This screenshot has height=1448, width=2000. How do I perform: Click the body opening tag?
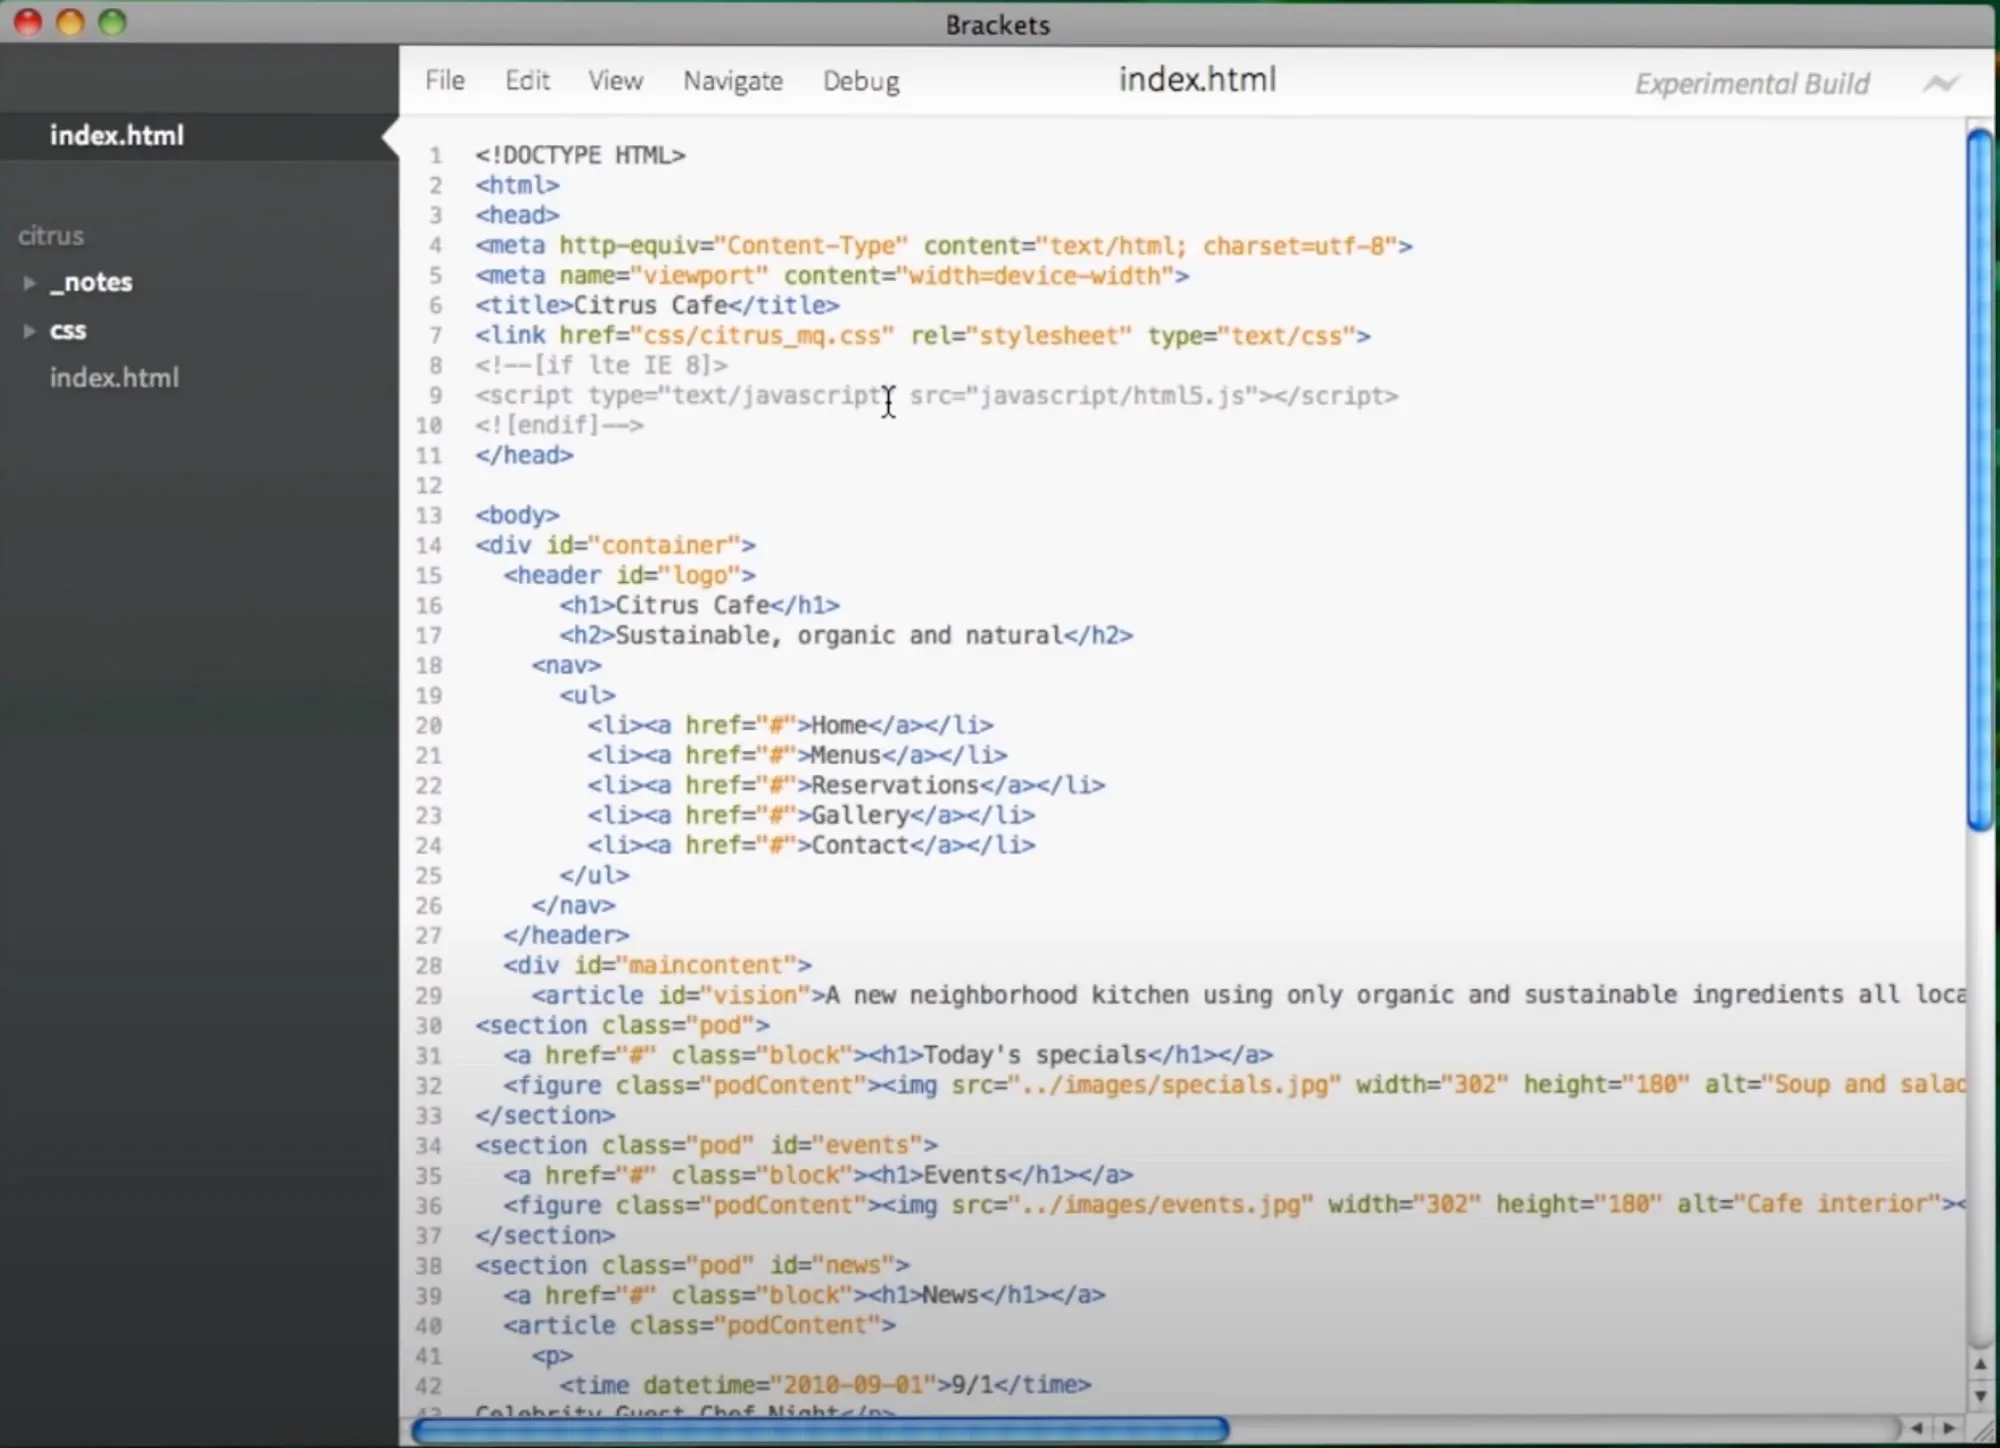click(x=517, y=516)
